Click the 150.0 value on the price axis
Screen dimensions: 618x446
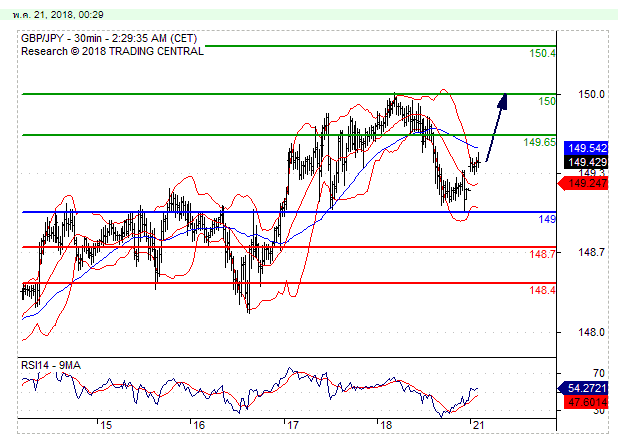[x=591, y=94]
